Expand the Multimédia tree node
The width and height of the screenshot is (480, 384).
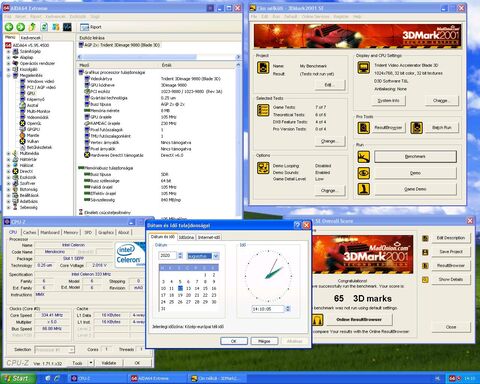[x=8, y=153]
